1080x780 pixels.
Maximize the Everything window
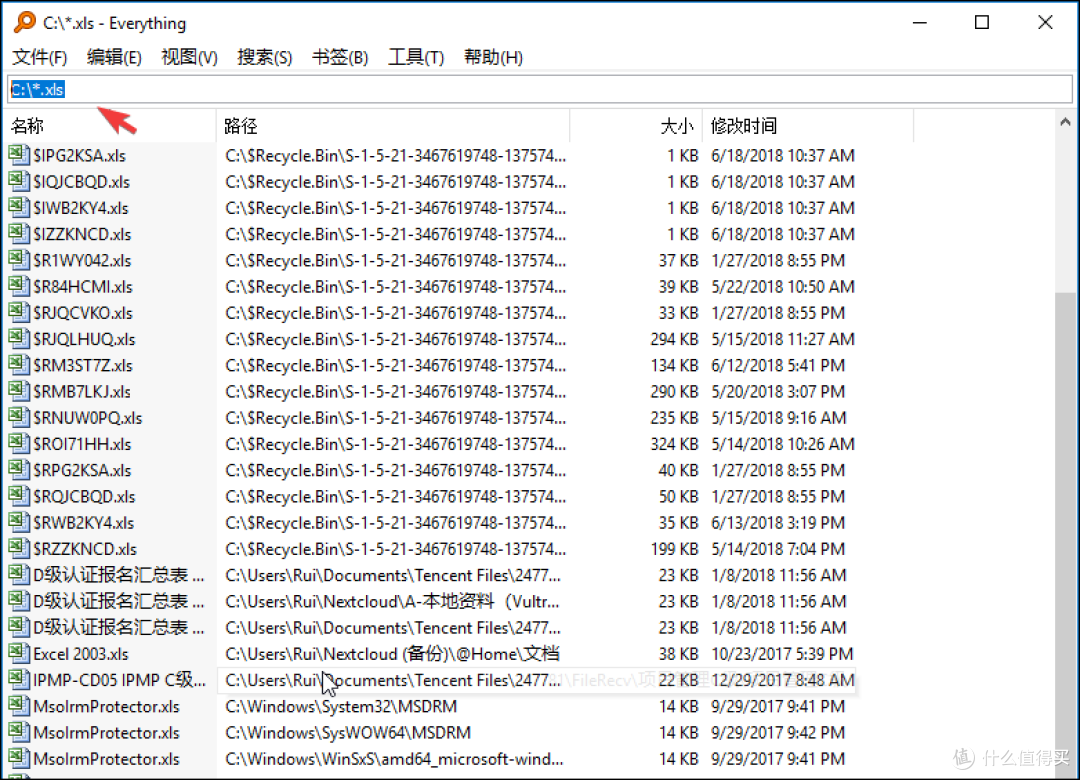982,22
